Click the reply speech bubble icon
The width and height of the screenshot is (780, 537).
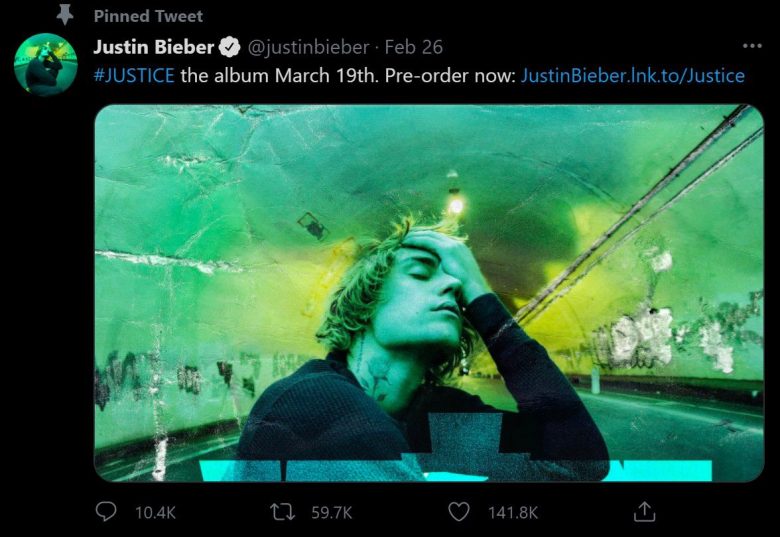pos(106,511)
